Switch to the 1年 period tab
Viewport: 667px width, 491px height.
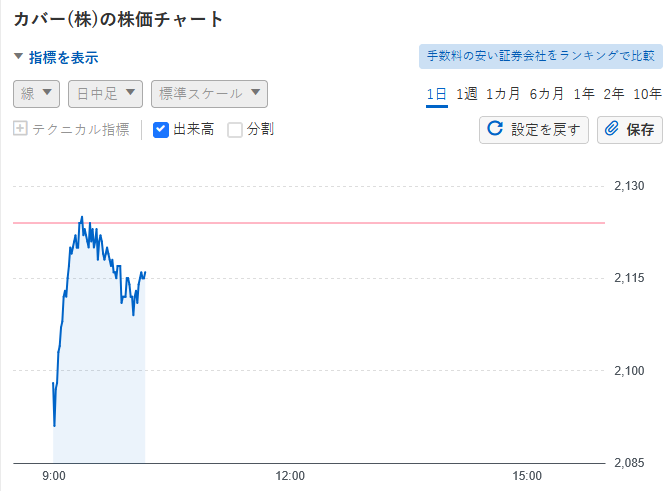click(584, 94)
